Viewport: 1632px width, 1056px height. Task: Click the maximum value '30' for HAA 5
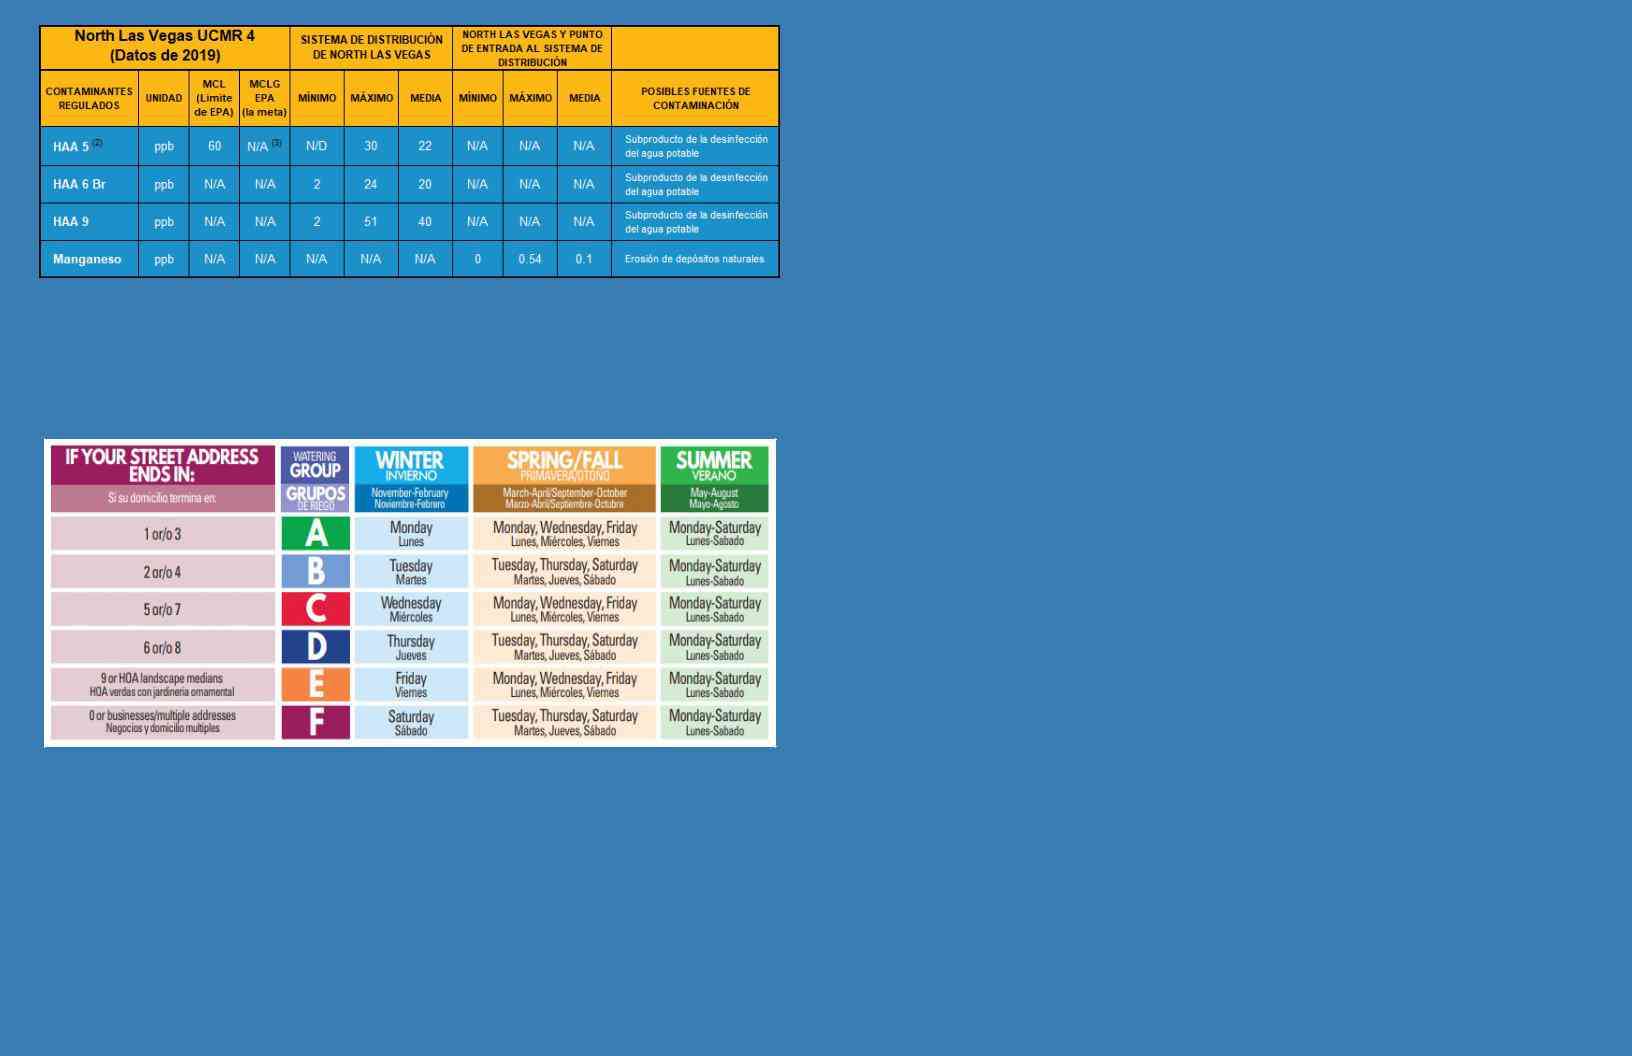[371, 146]
